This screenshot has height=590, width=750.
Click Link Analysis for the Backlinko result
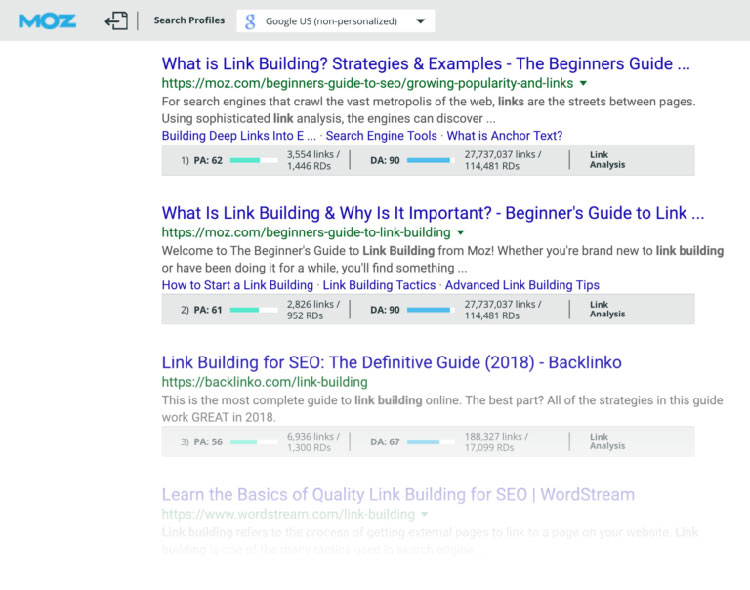coord(607,441)
